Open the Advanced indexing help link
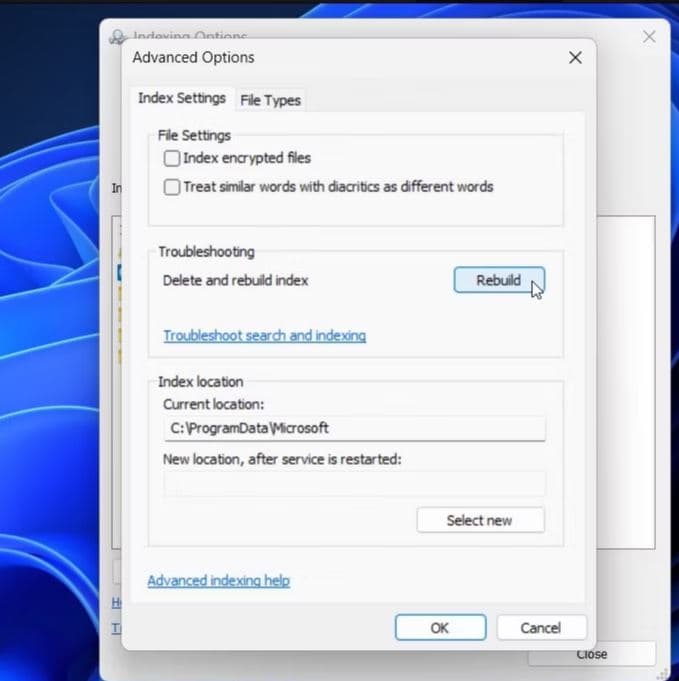Viewport: 679px width, 681px height. [218, 581]
